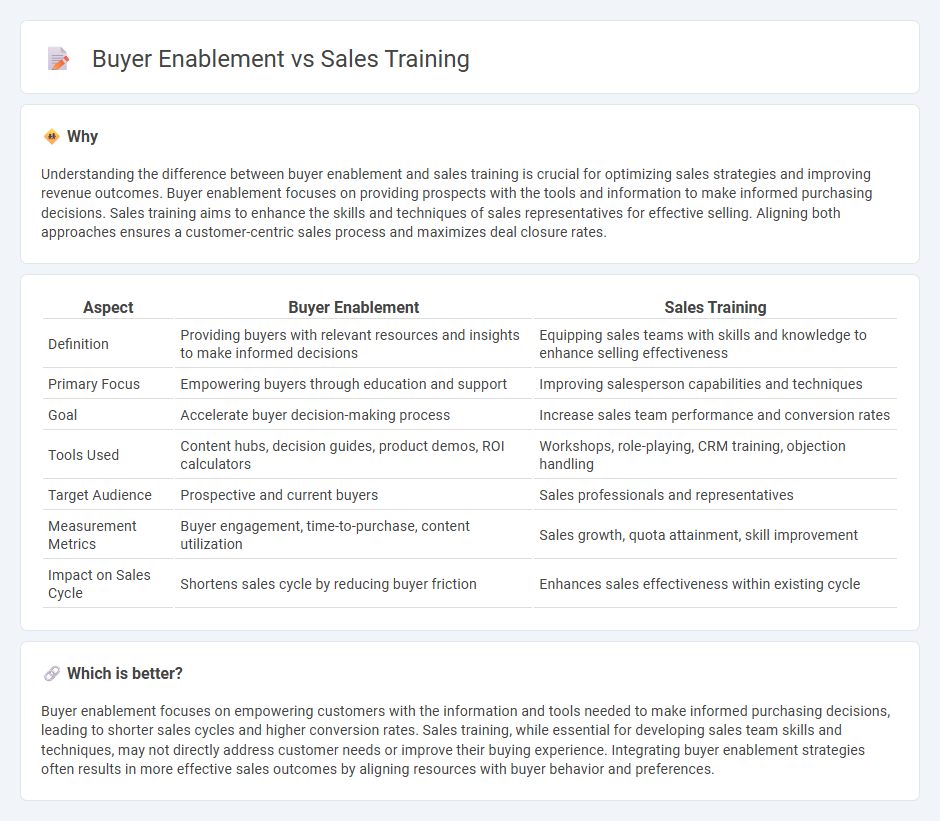The image size is (940, 821).
Task: Click cell 'Improving salesperson capabilities and techniques'
Action: pyautogui.click(x=715, y=384)
